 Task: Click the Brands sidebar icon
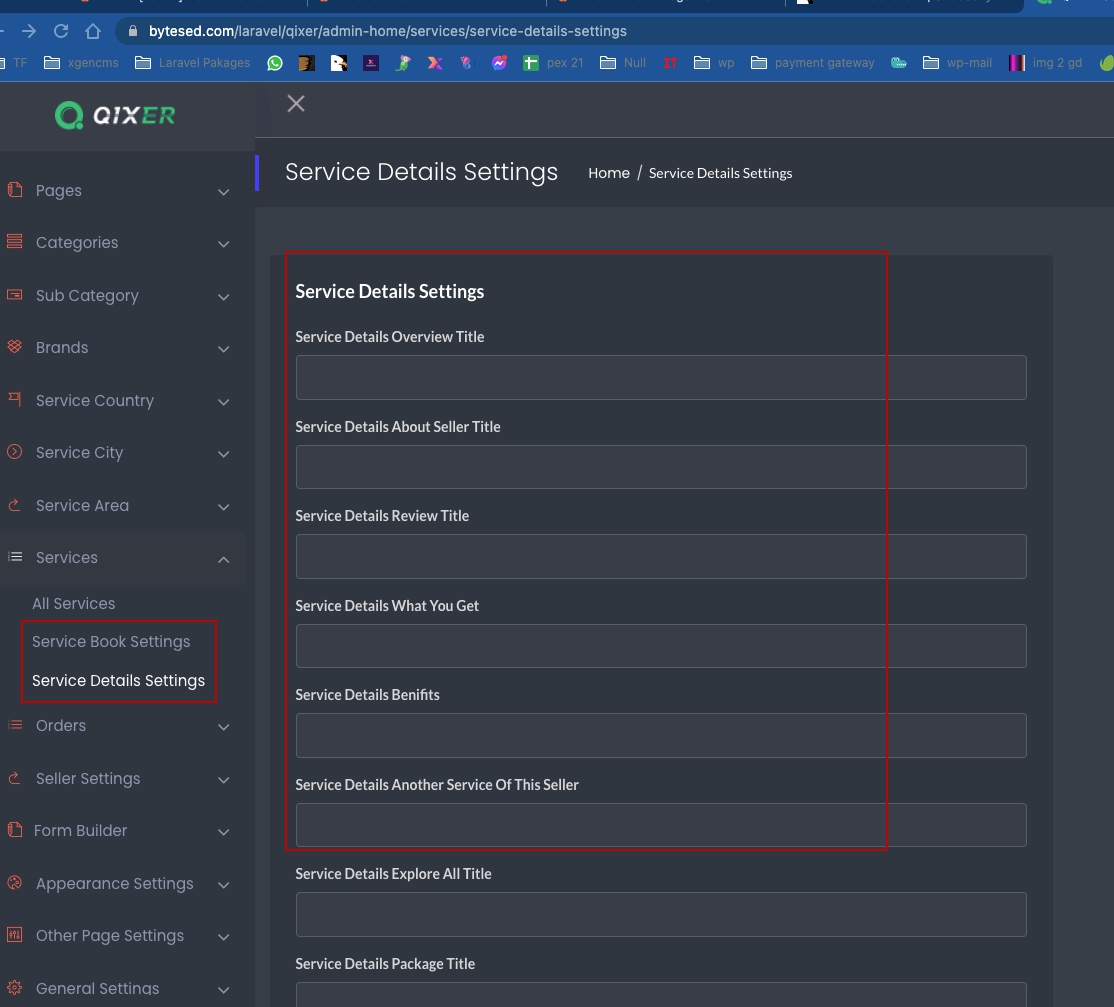(15, 347)
